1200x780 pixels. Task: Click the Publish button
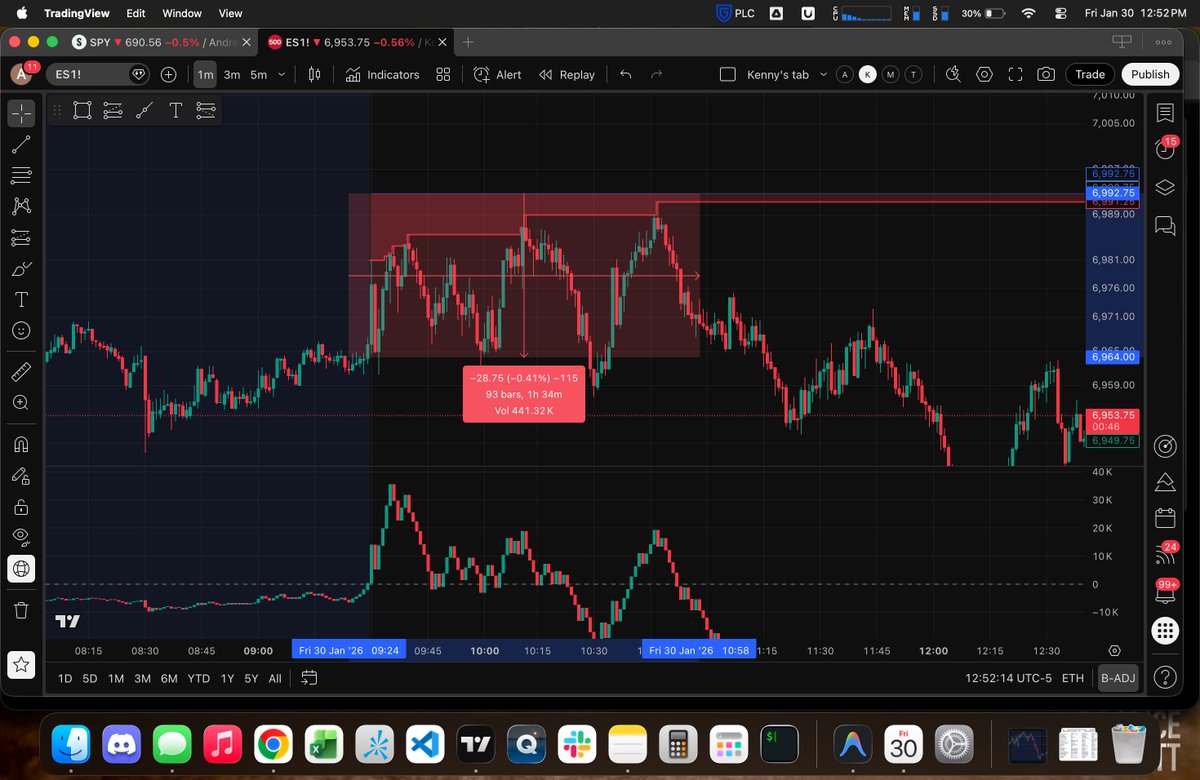click(x=1150, y=74)
